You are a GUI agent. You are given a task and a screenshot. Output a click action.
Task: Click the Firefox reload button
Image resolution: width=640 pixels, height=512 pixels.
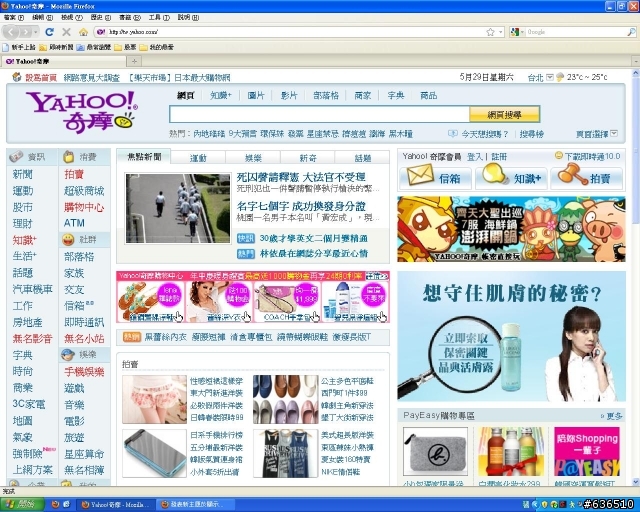[x=50, y=32]
